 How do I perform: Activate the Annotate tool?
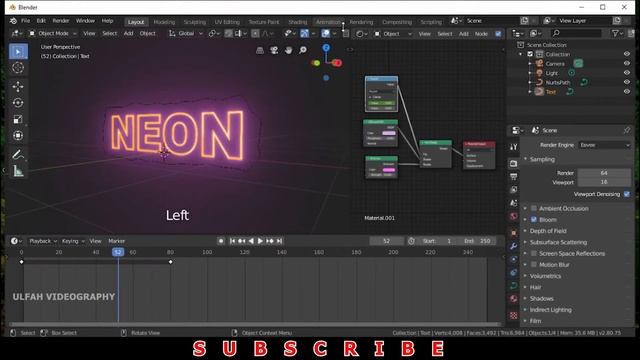(18, 155)
